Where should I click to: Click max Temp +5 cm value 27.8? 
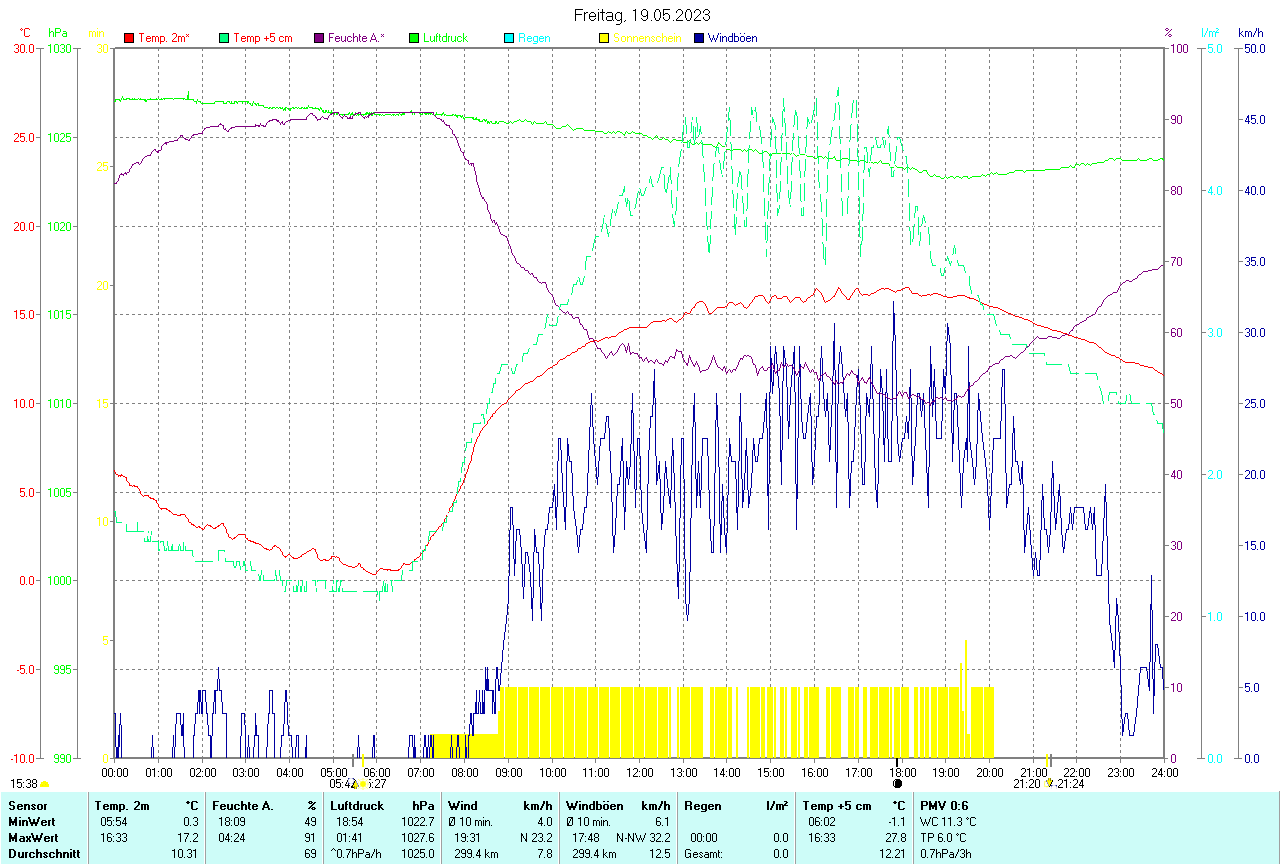click(x=896, y=838)
